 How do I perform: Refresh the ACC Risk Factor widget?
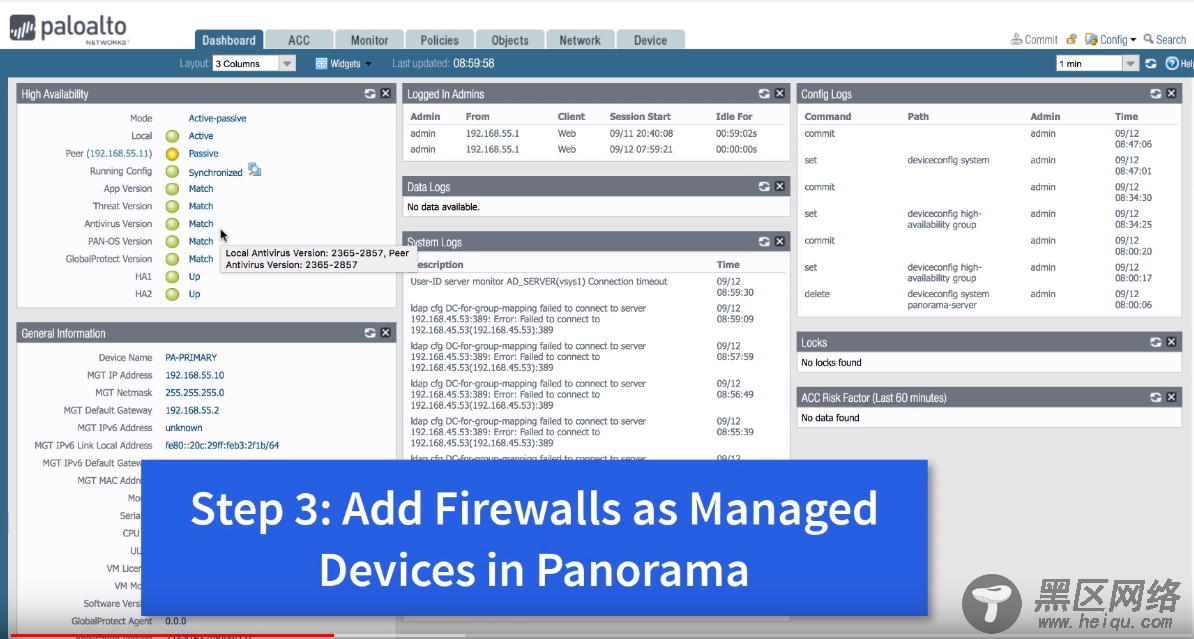(1156, 398)
